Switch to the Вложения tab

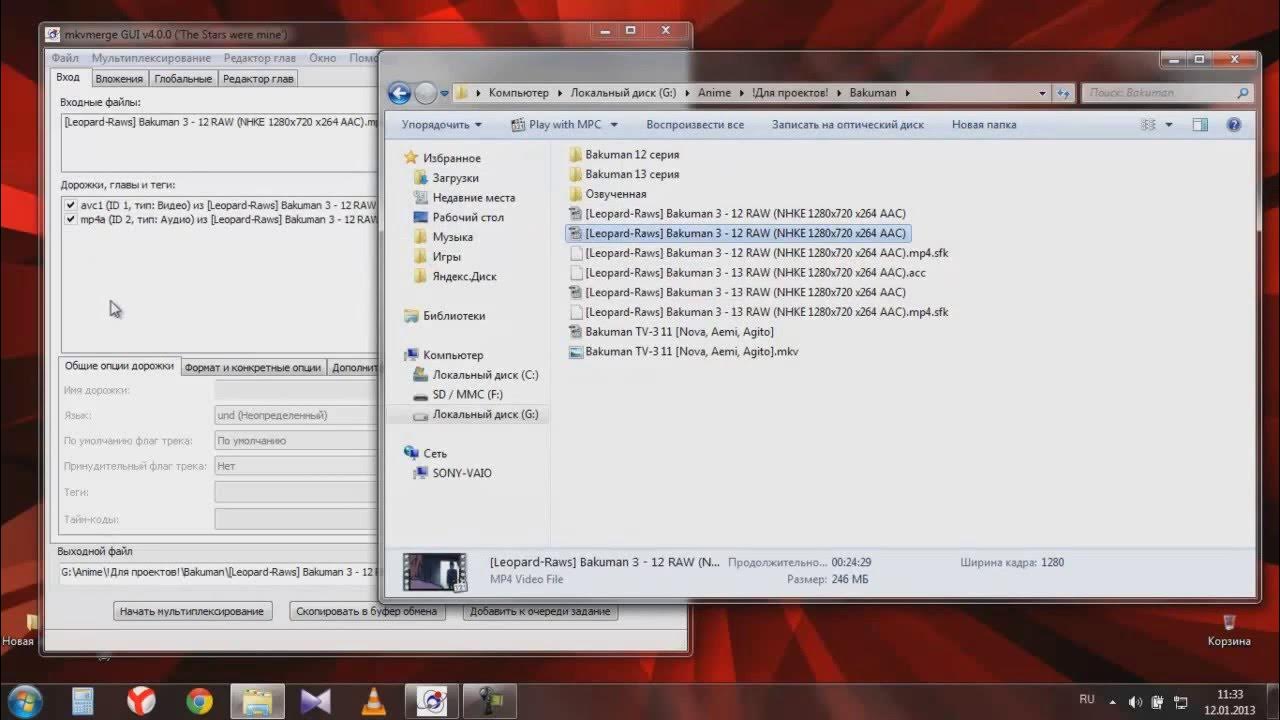click(x=119, y=79)
